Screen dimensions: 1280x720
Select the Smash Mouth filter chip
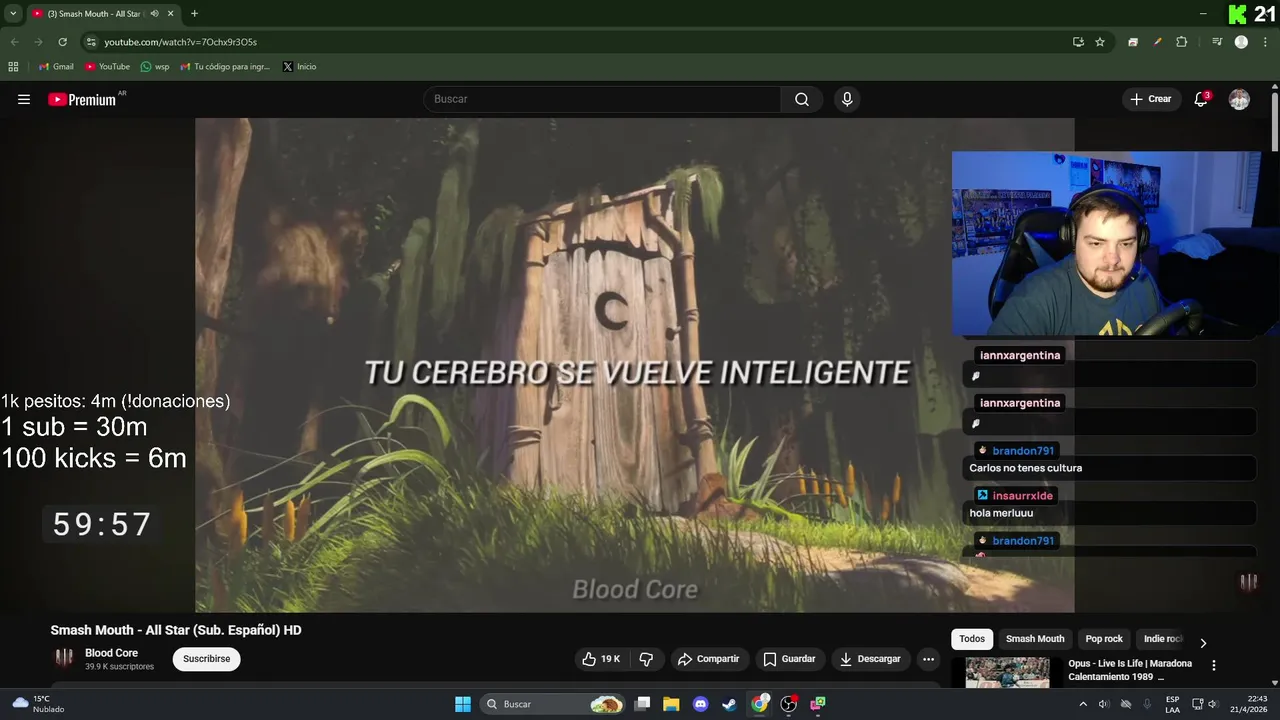tap(1035, 639)
